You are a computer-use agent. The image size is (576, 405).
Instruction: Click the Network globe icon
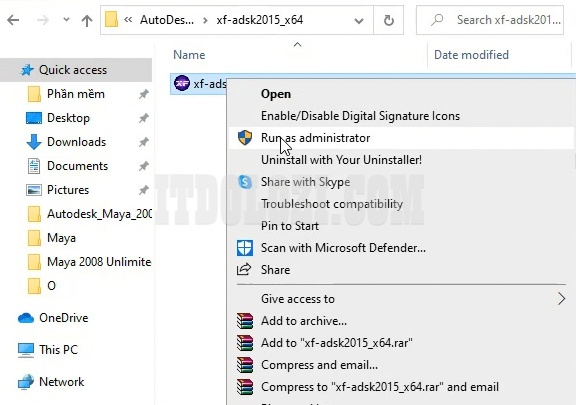coord(26,382)
